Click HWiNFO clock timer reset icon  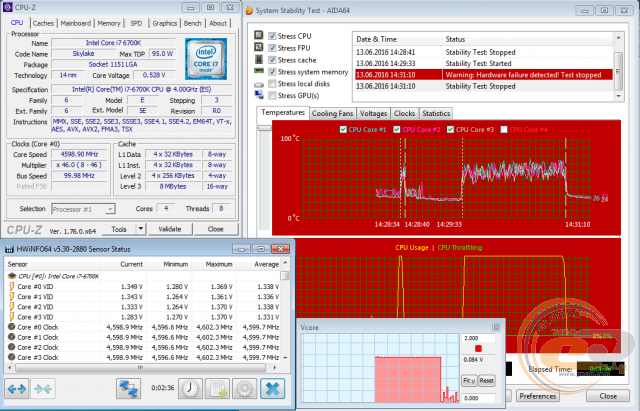[190, 389]
